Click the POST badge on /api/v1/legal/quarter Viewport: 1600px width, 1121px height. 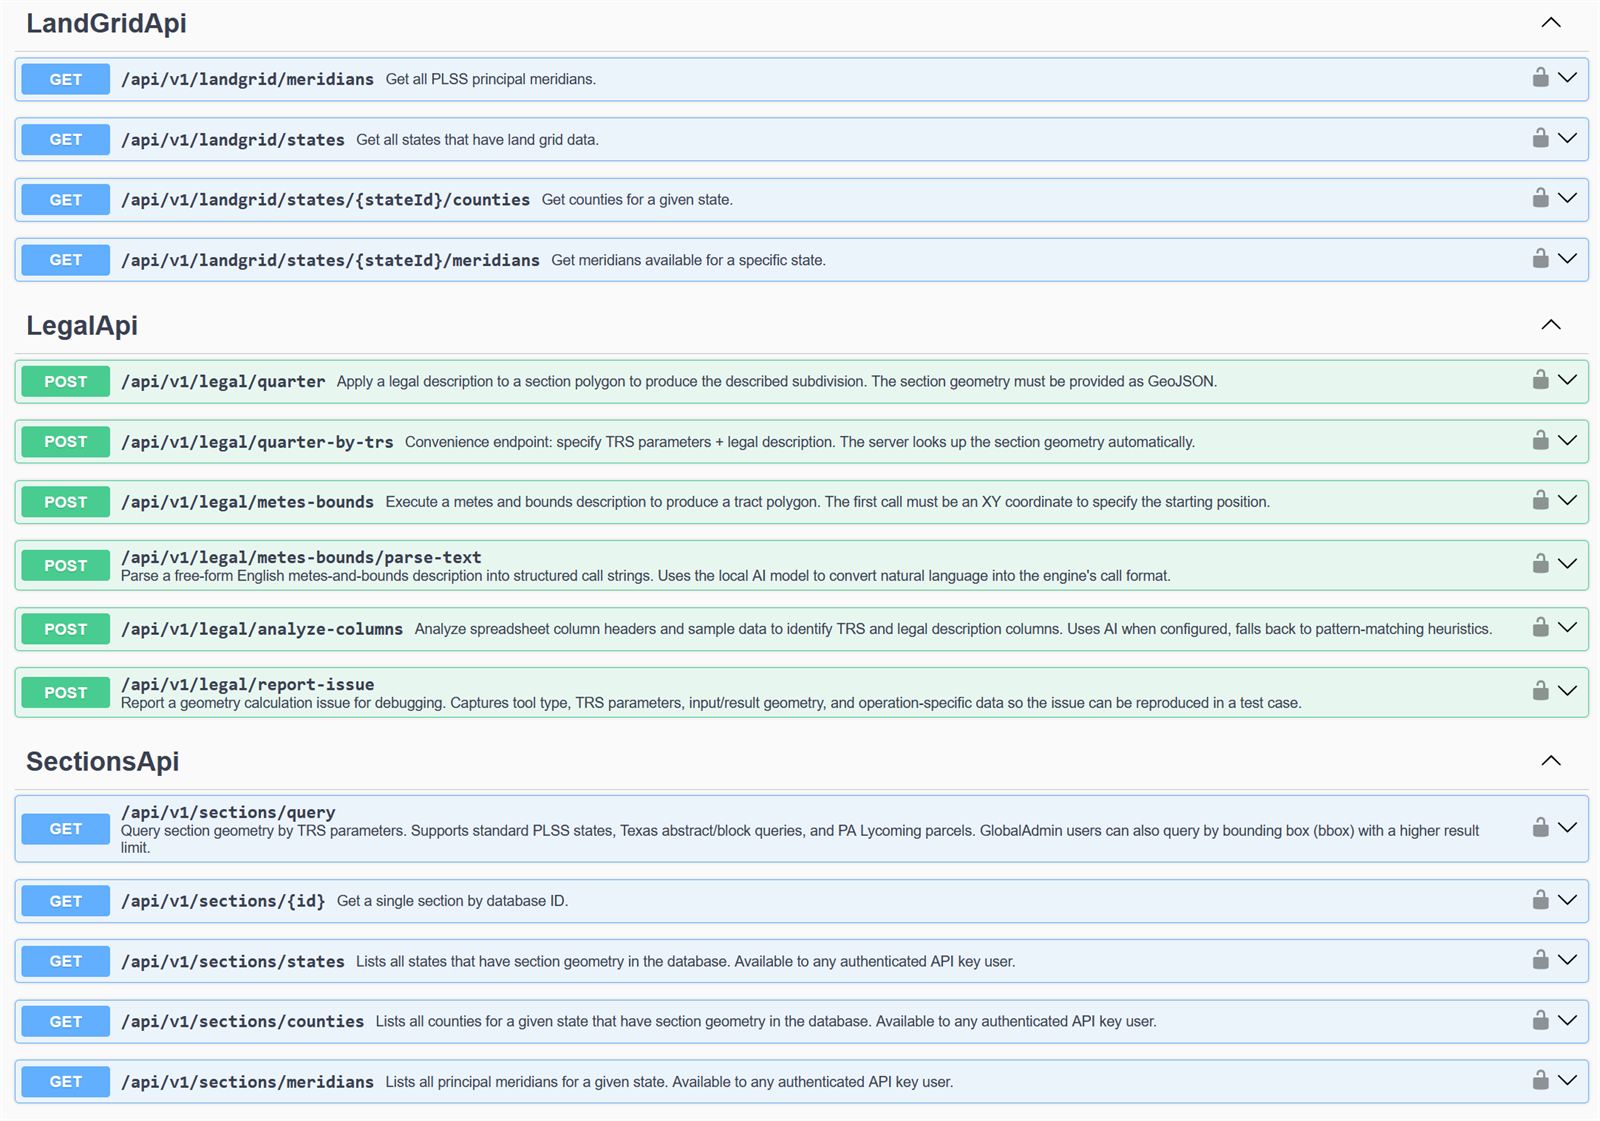pos(64,380)
